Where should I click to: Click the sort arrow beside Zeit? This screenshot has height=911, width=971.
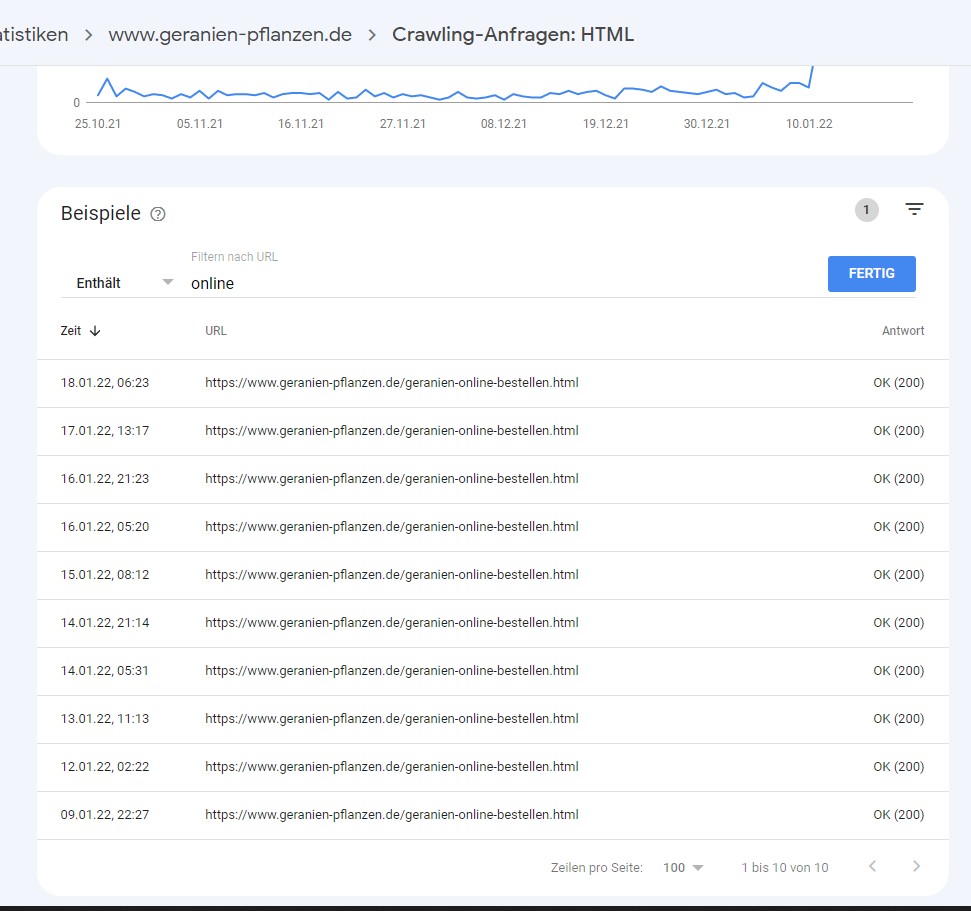point(95,331)
